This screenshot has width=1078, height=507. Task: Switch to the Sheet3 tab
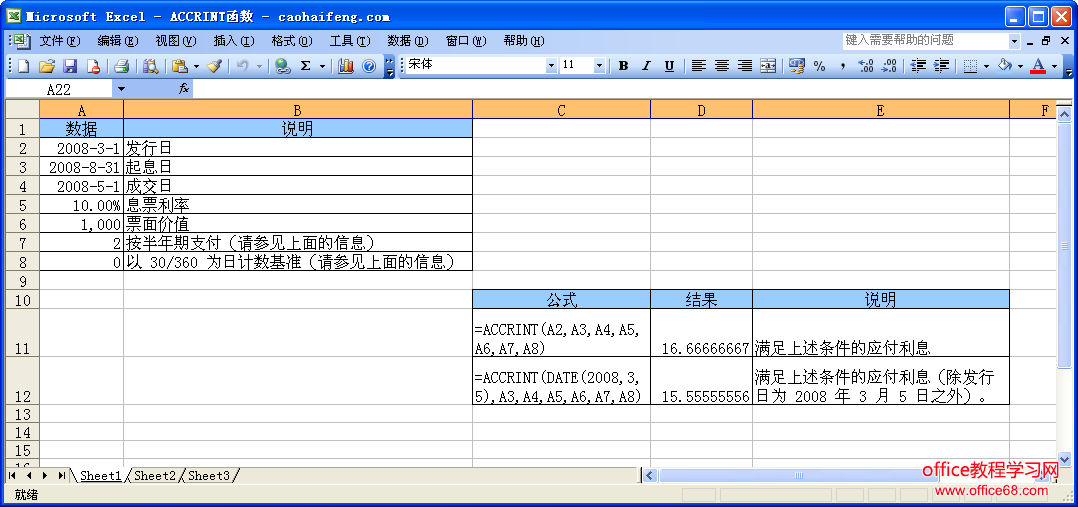209,475
